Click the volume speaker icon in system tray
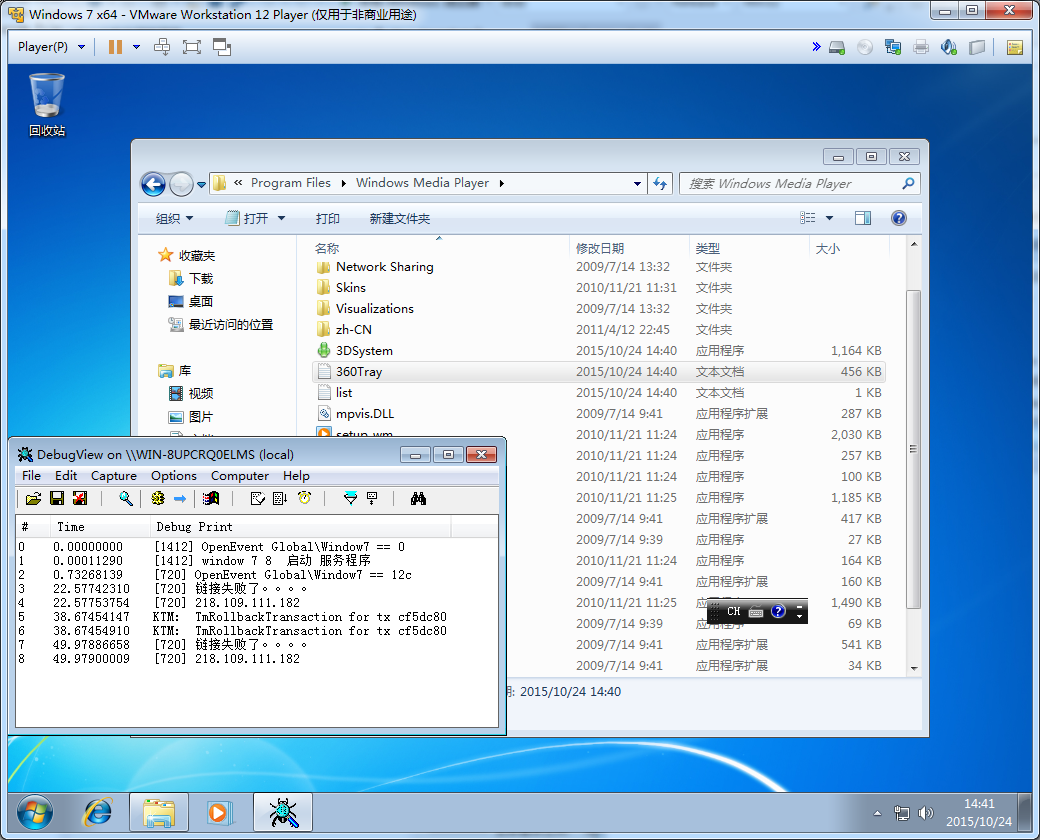The image size is (1040, 840). coord(925,813)
